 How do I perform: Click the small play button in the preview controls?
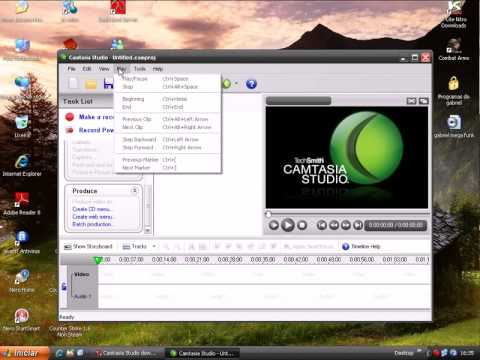coord(273,225)
